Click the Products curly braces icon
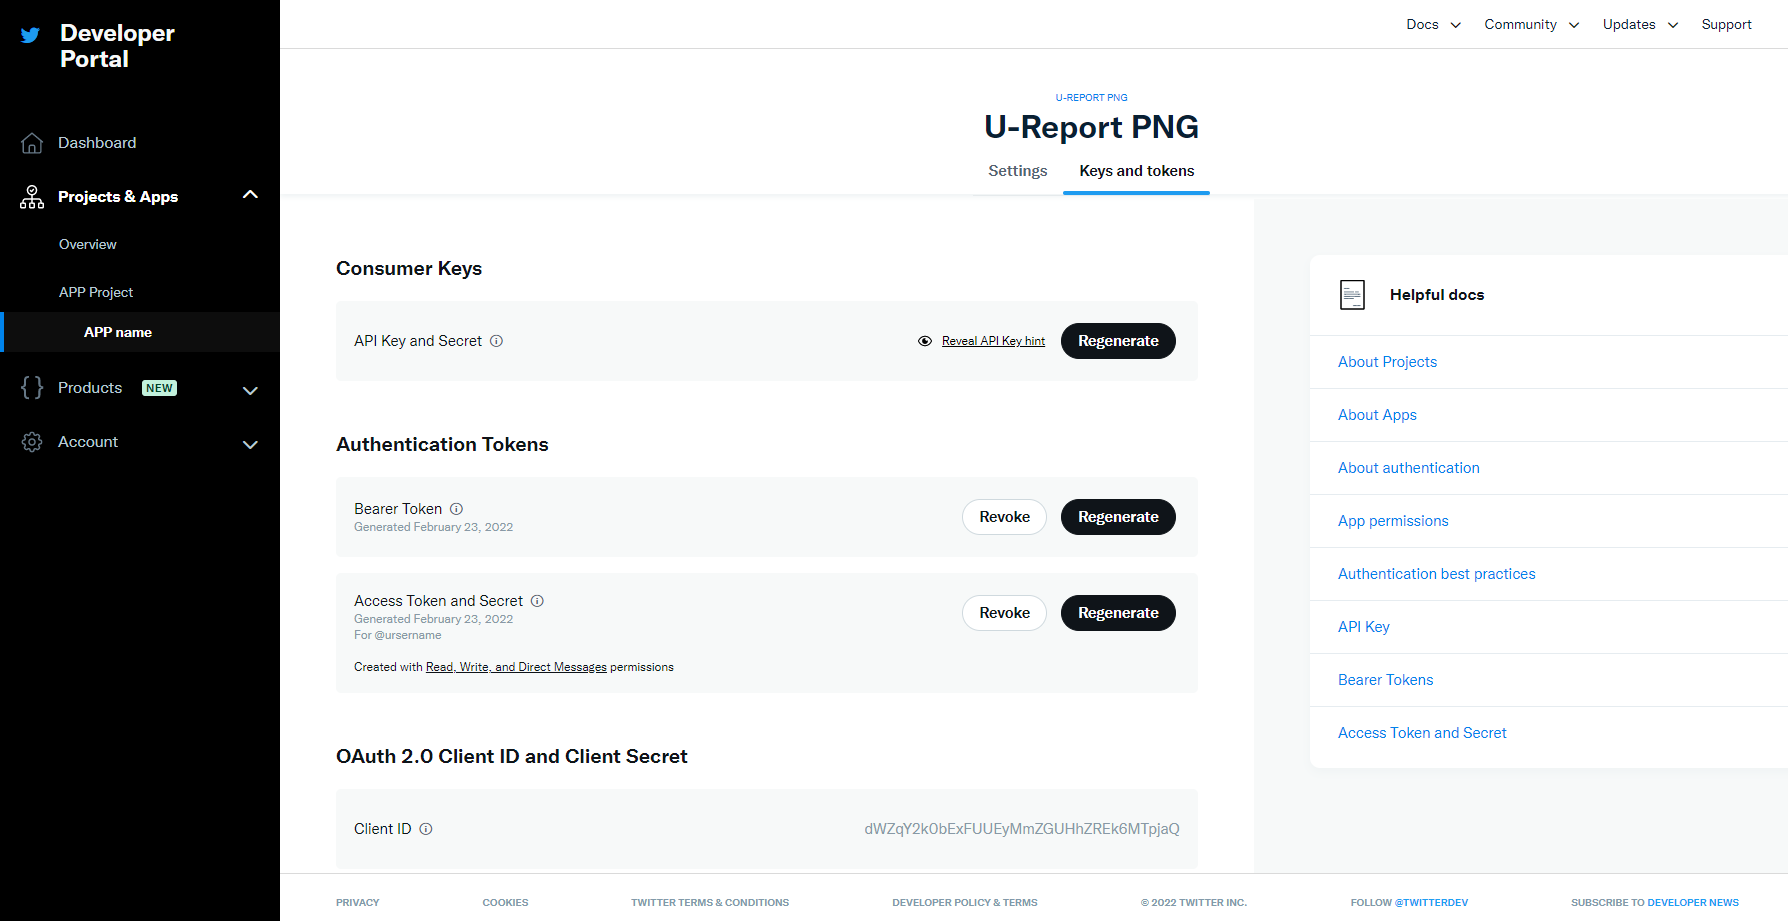This screenshot has height=921, width=1788. pyautogui.click(x=32, y=388)
